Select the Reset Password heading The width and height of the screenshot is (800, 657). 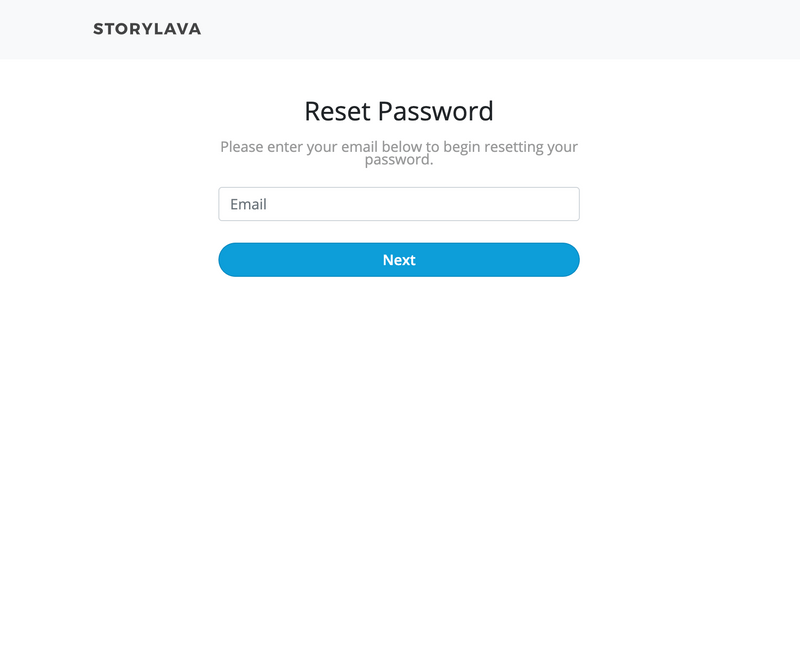pos(399,111)
